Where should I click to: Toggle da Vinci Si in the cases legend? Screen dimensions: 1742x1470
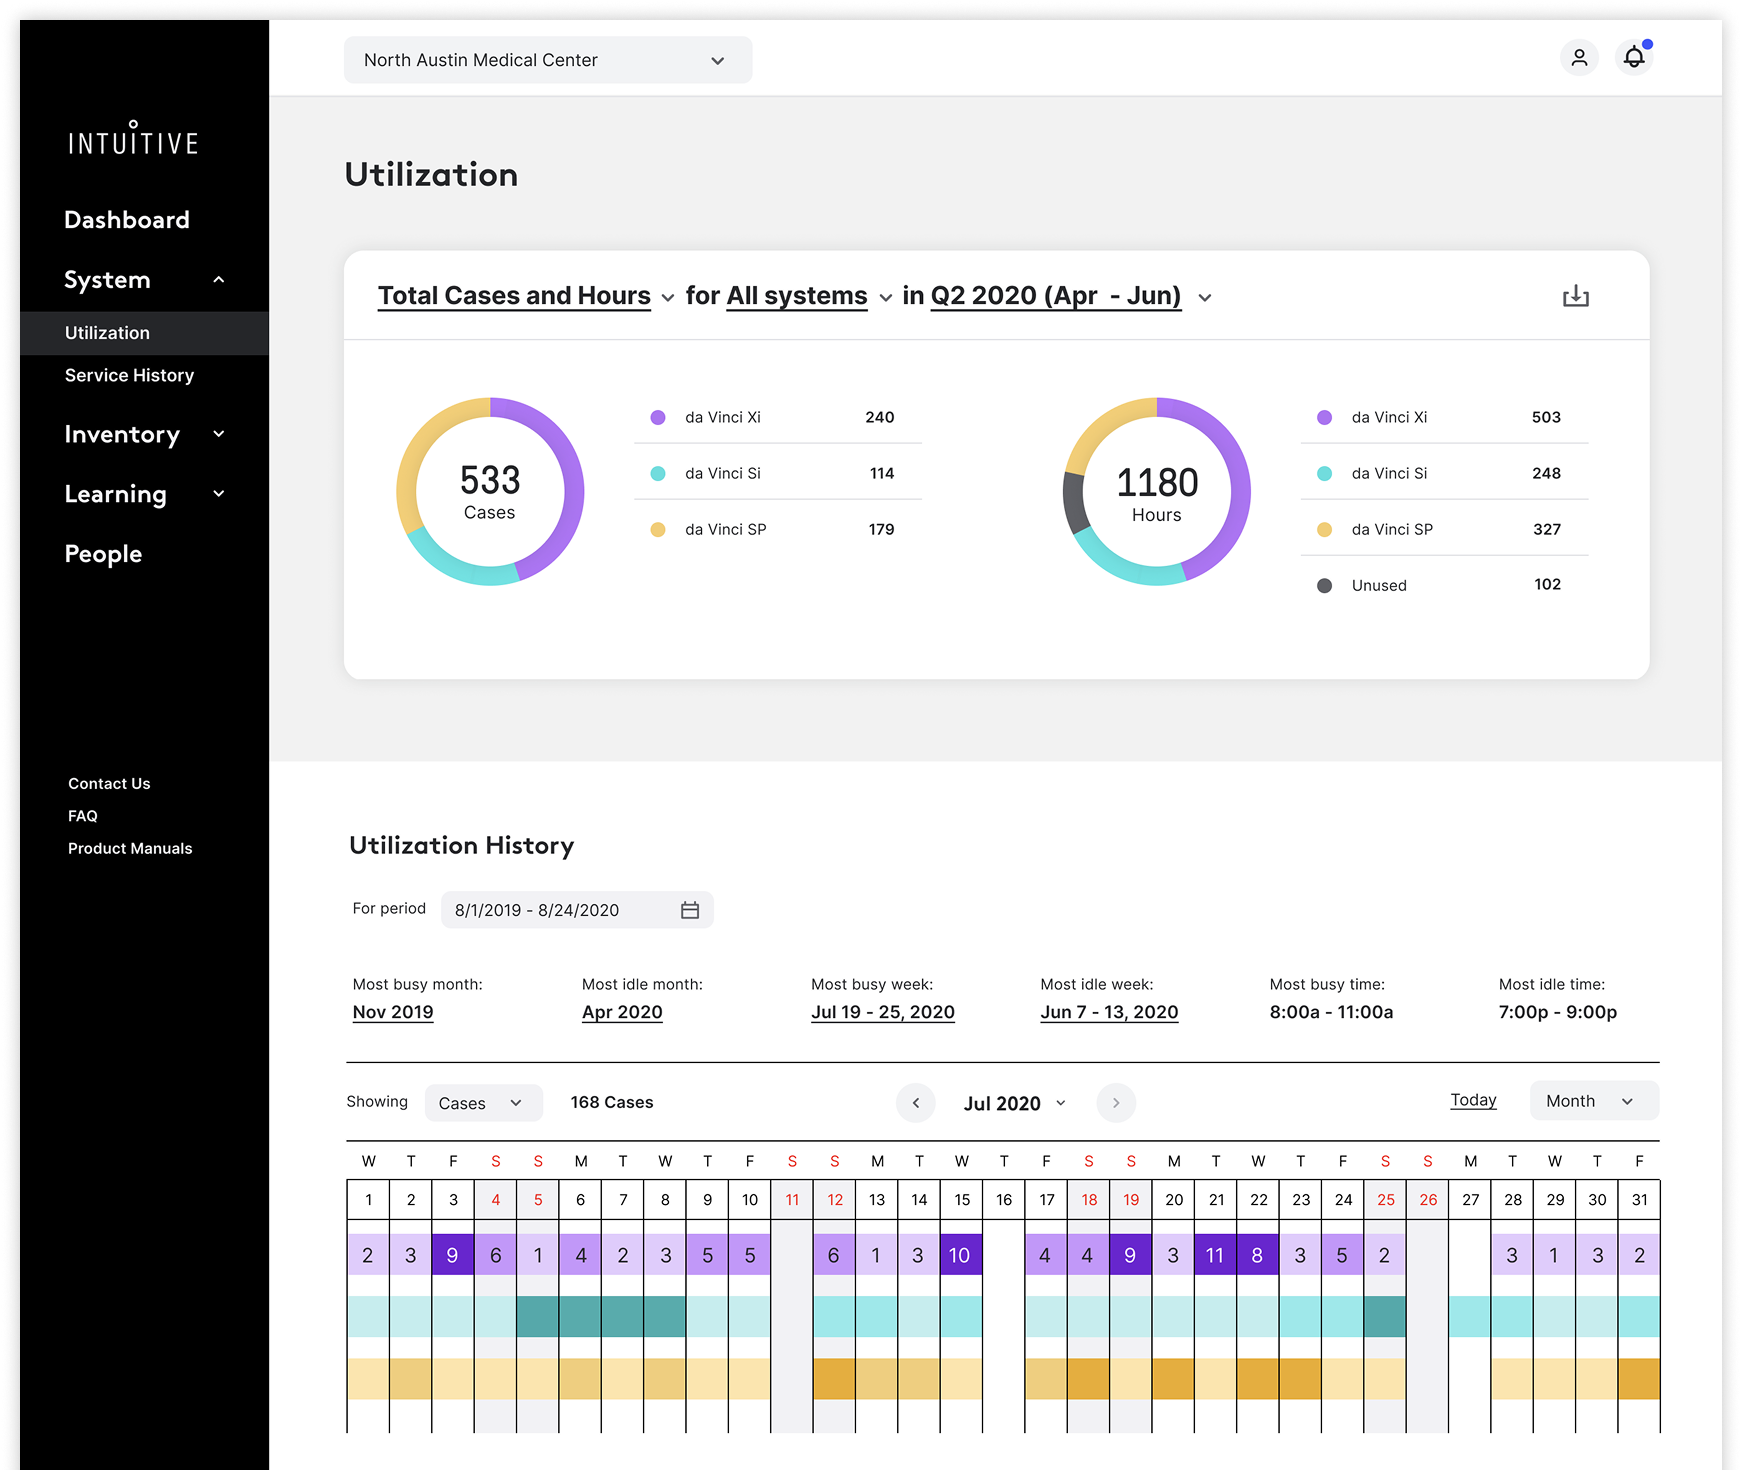pyautogui.click(x=723, y=473)
